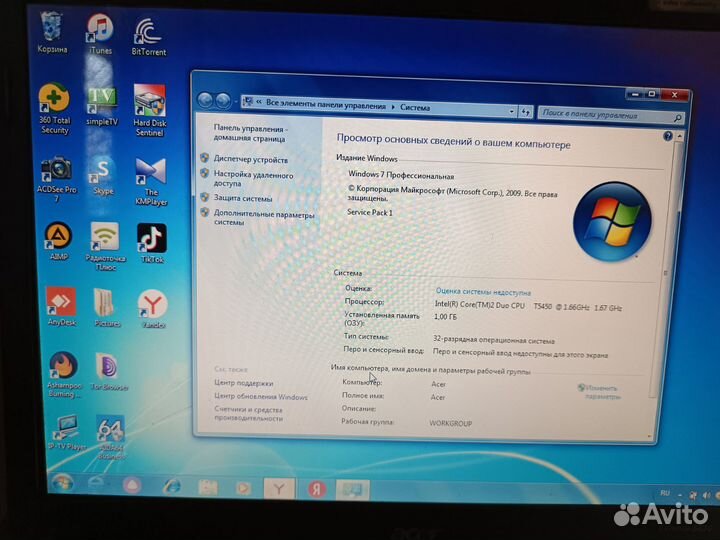Open Диспетчер устройств (Device Manager)
This screenshot has height=540, width=720.
[251, 159]
